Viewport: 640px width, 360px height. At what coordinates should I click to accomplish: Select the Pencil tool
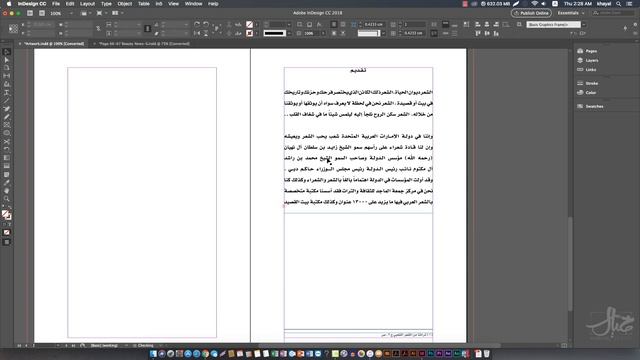tap(7, 117)
